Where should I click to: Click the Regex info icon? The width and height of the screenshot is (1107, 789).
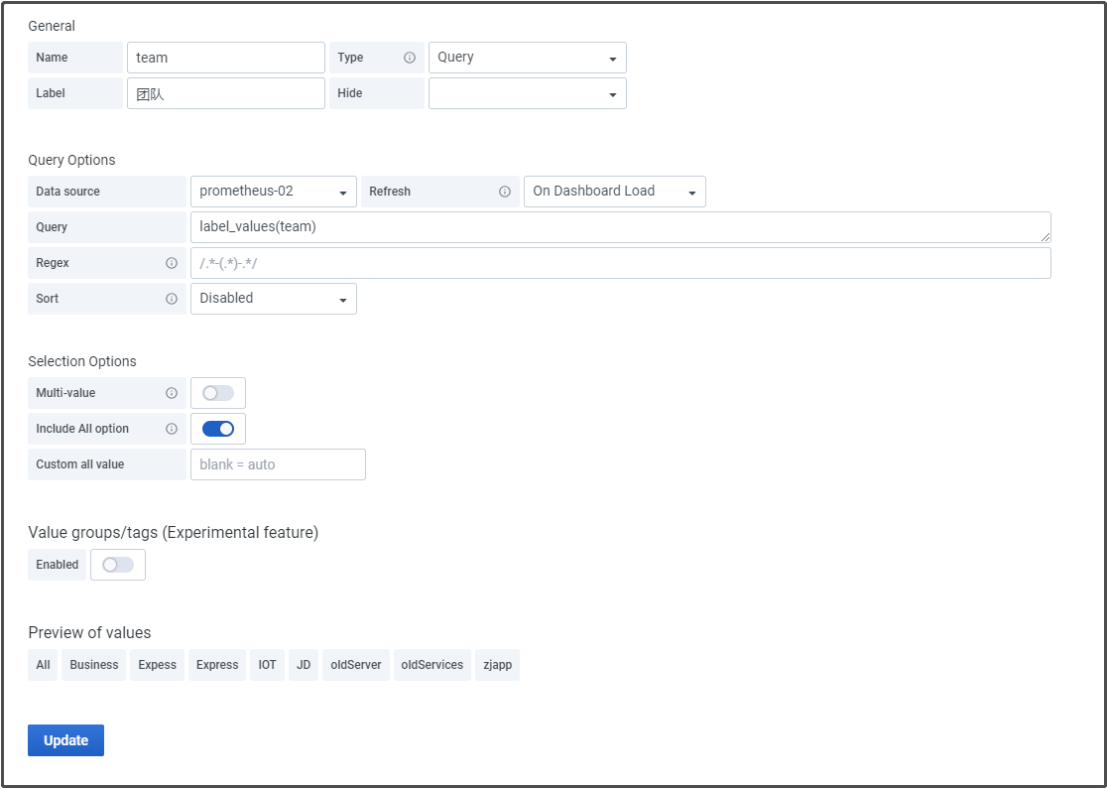coord(171,264)
